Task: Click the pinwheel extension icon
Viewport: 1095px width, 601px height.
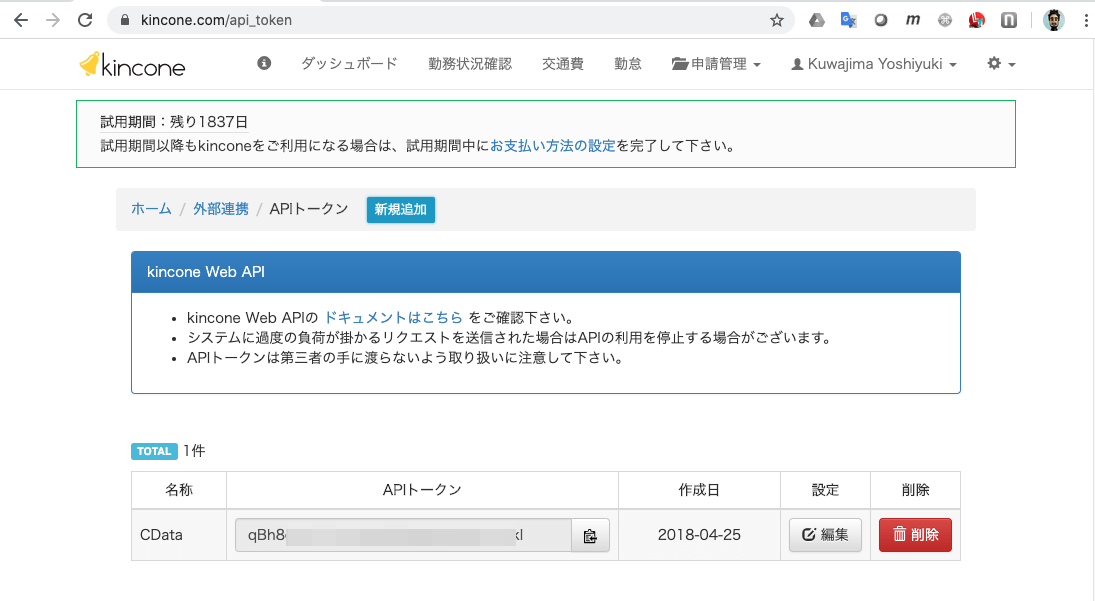Action: tap(945, 20)
